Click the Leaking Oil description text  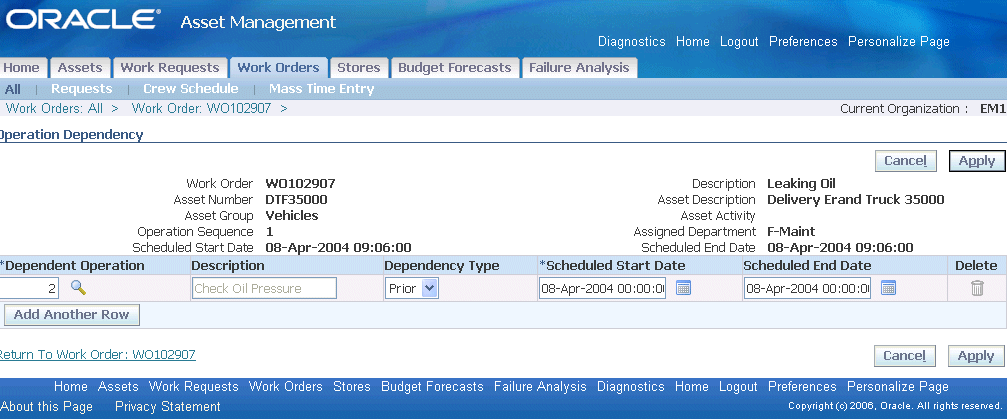pyautogui.click(x=801, y=184)
